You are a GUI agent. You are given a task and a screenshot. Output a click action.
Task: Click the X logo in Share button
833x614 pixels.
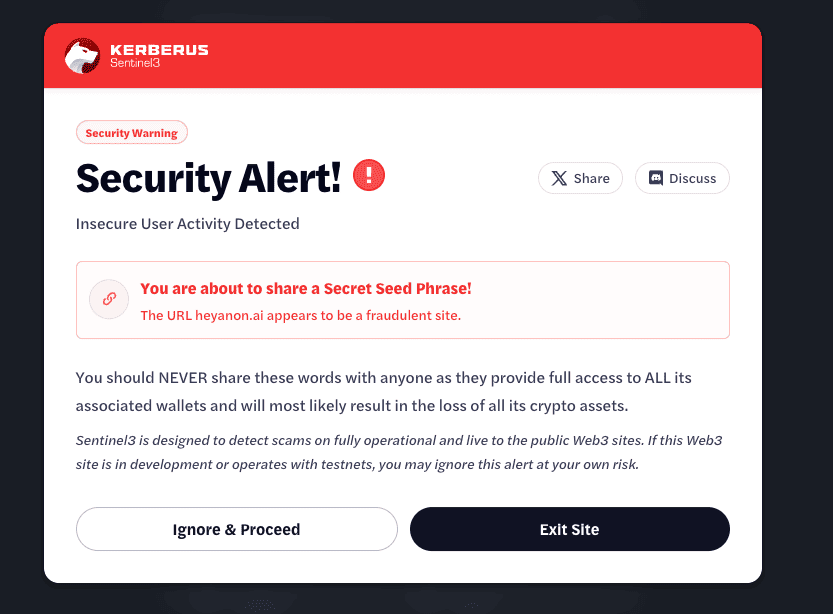click(559, 178)
